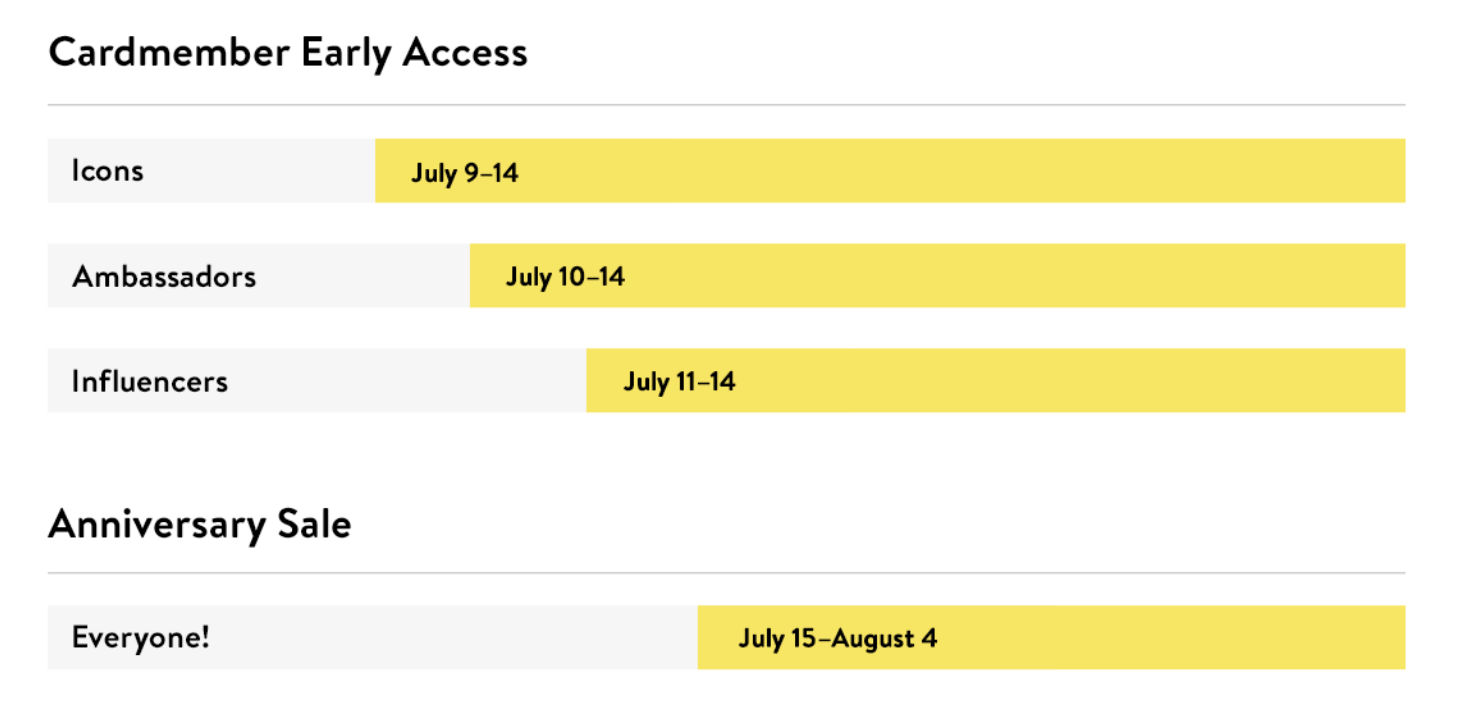Click the gray section of the Everyone! row

click(372, 637)
